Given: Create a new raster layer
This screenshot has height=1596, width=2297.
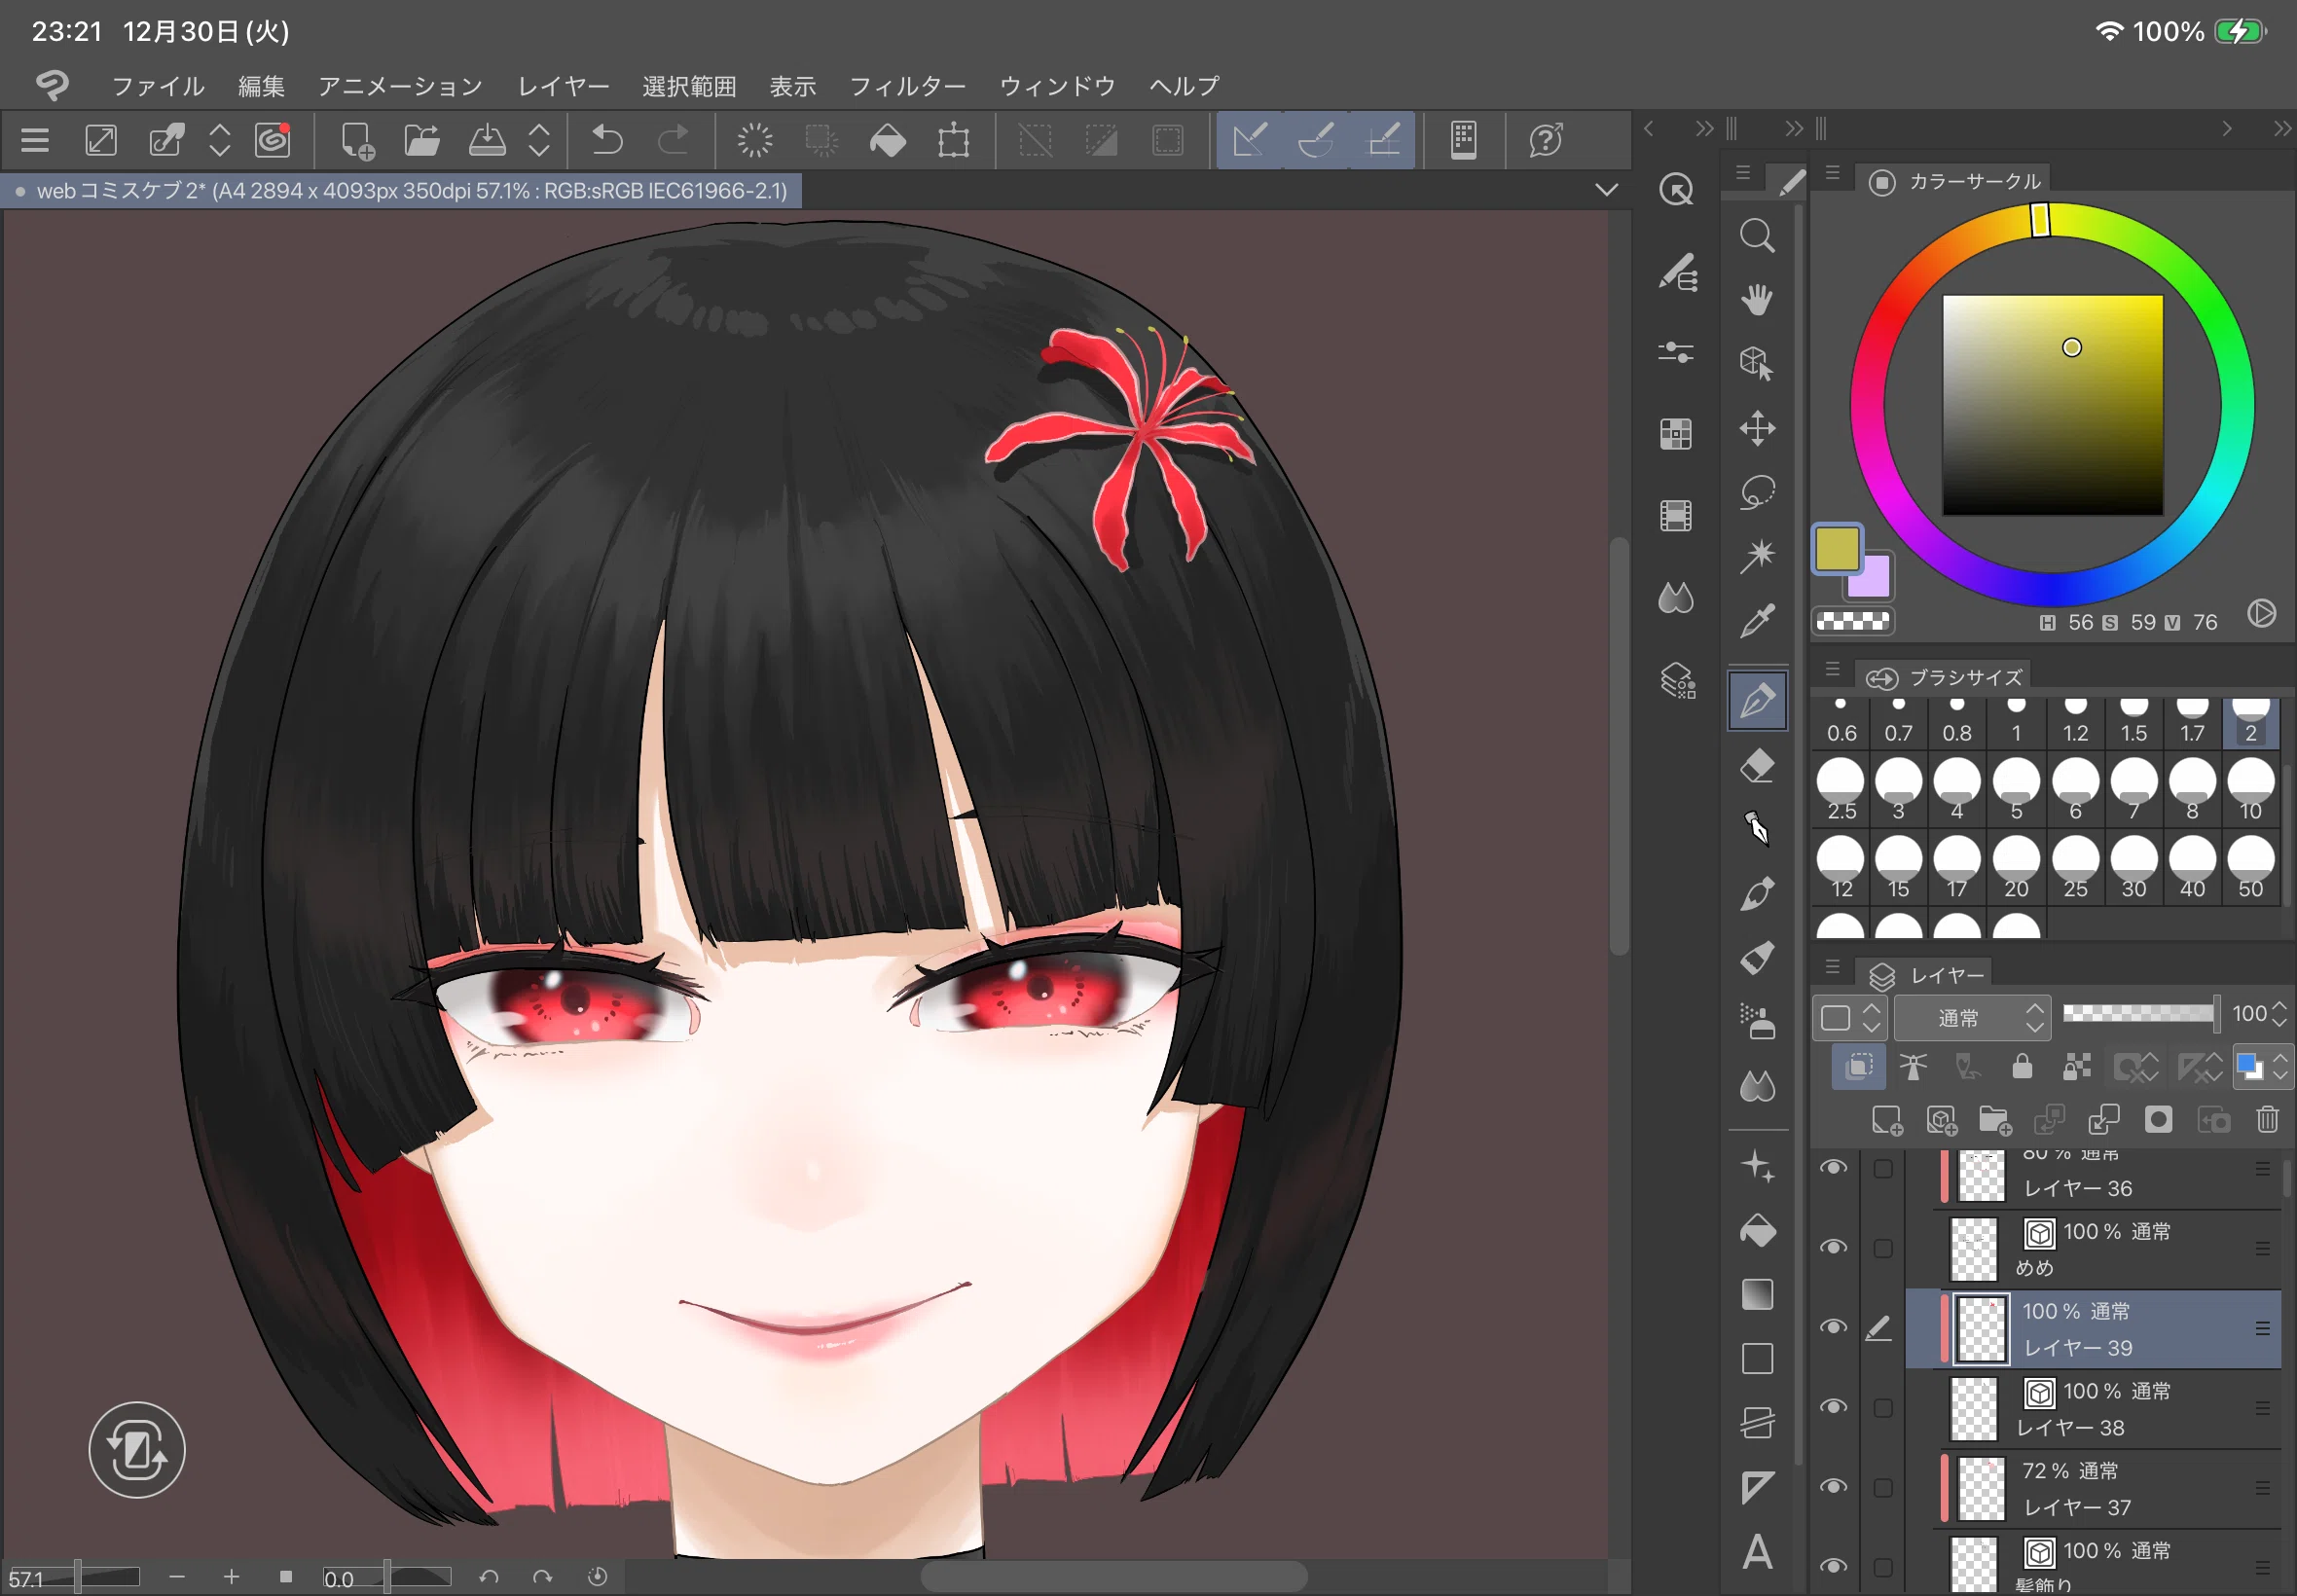Looking at the screenshot, I should (1886, 1120).
